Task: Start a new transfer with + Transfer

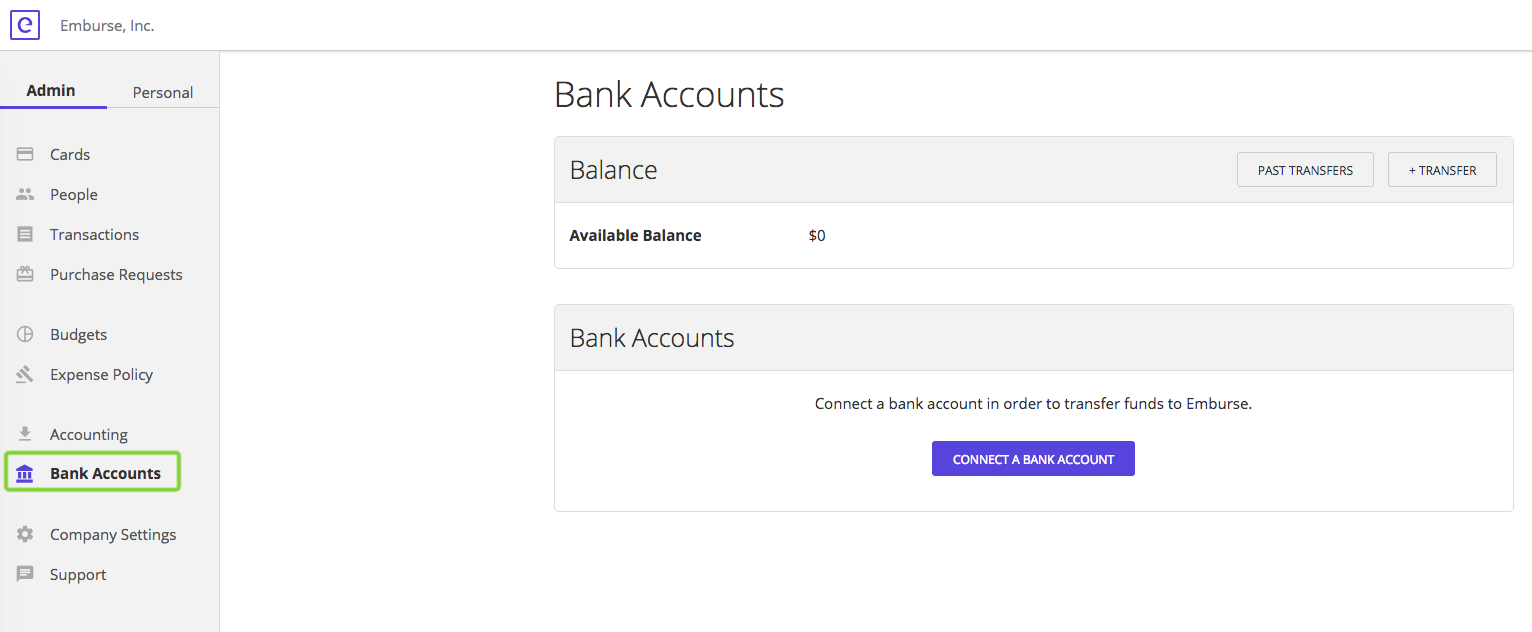Action: point(1442,170)
